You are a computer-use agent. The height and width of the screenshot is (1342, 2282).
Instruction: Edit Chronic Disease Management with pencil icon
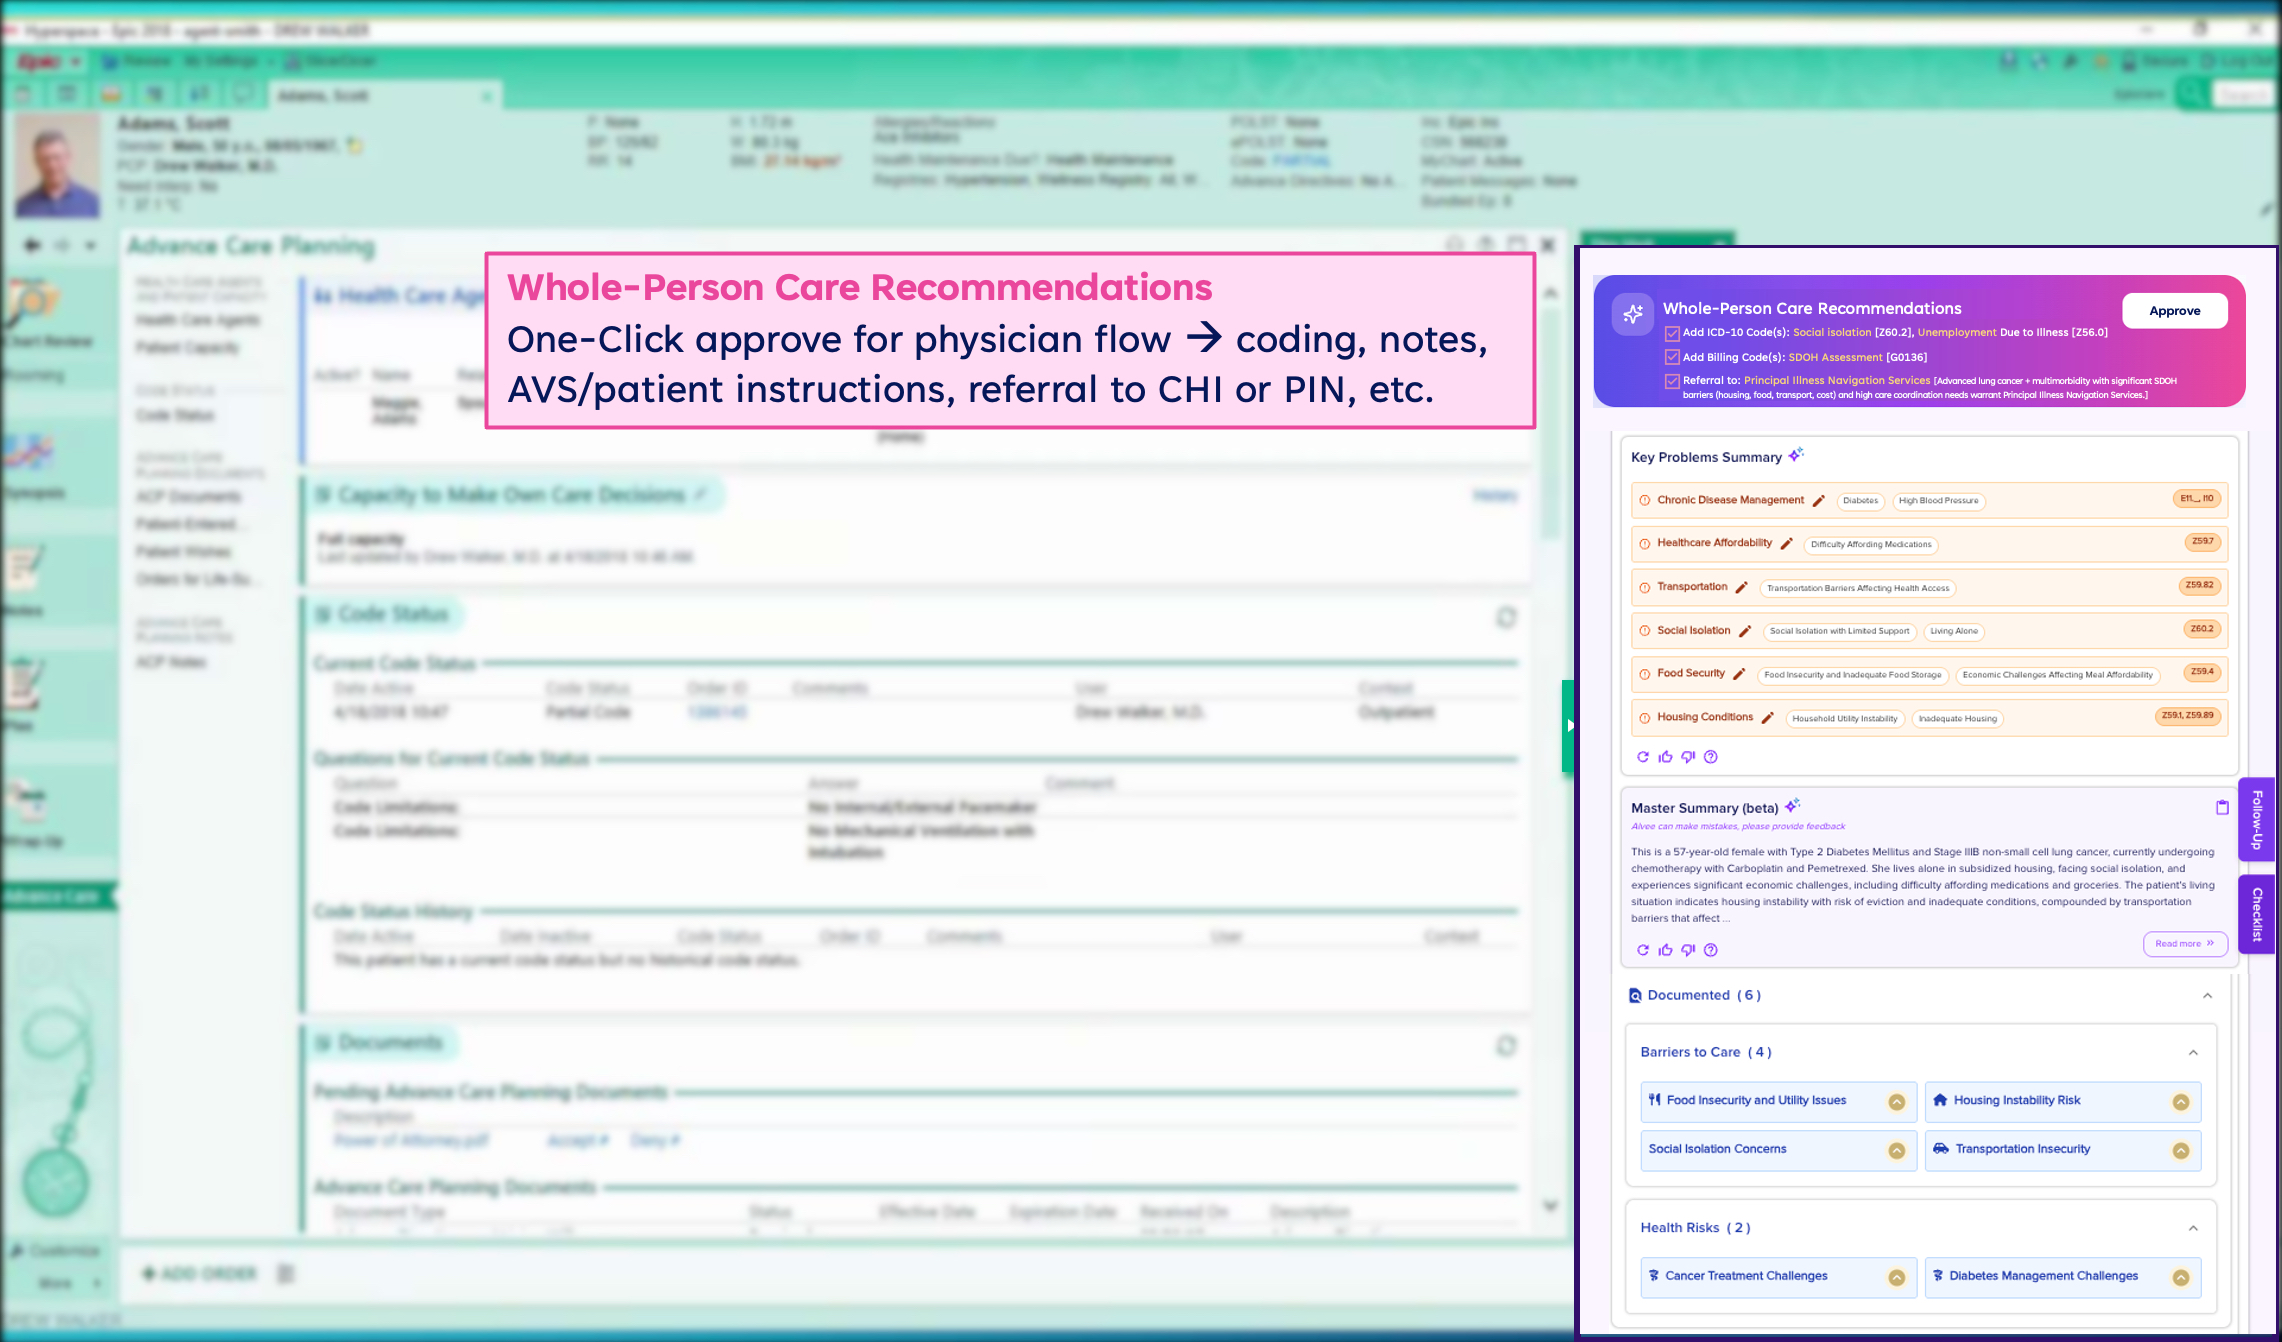tap(1819, 501)
